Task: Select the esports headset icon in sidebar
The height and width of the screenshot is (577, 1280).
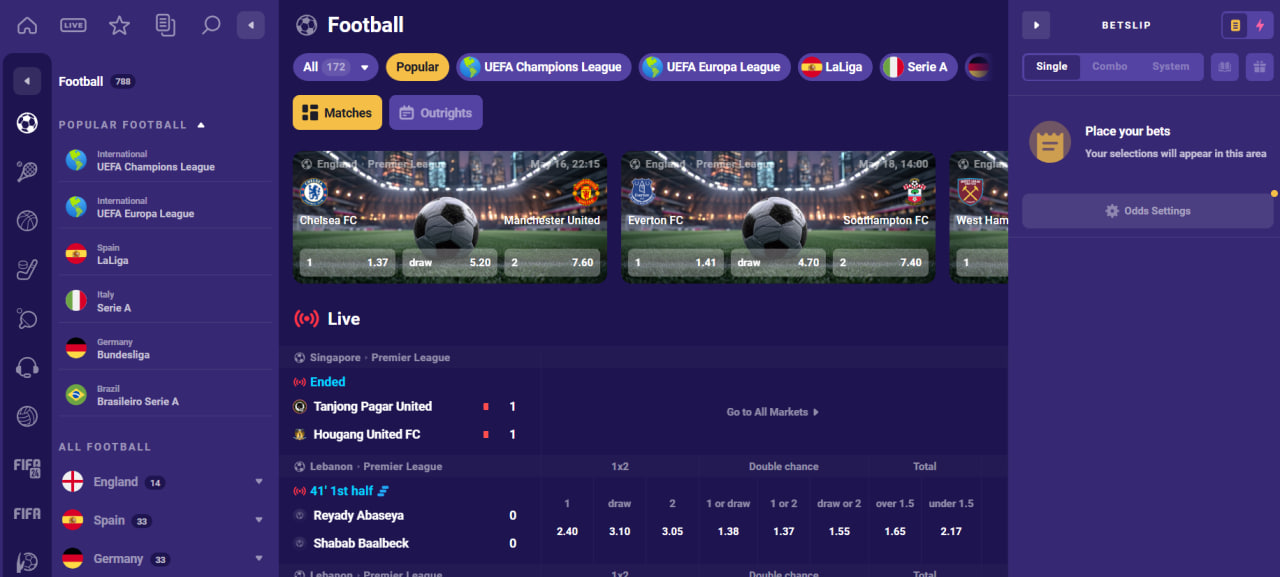Action: coord(27,367)
